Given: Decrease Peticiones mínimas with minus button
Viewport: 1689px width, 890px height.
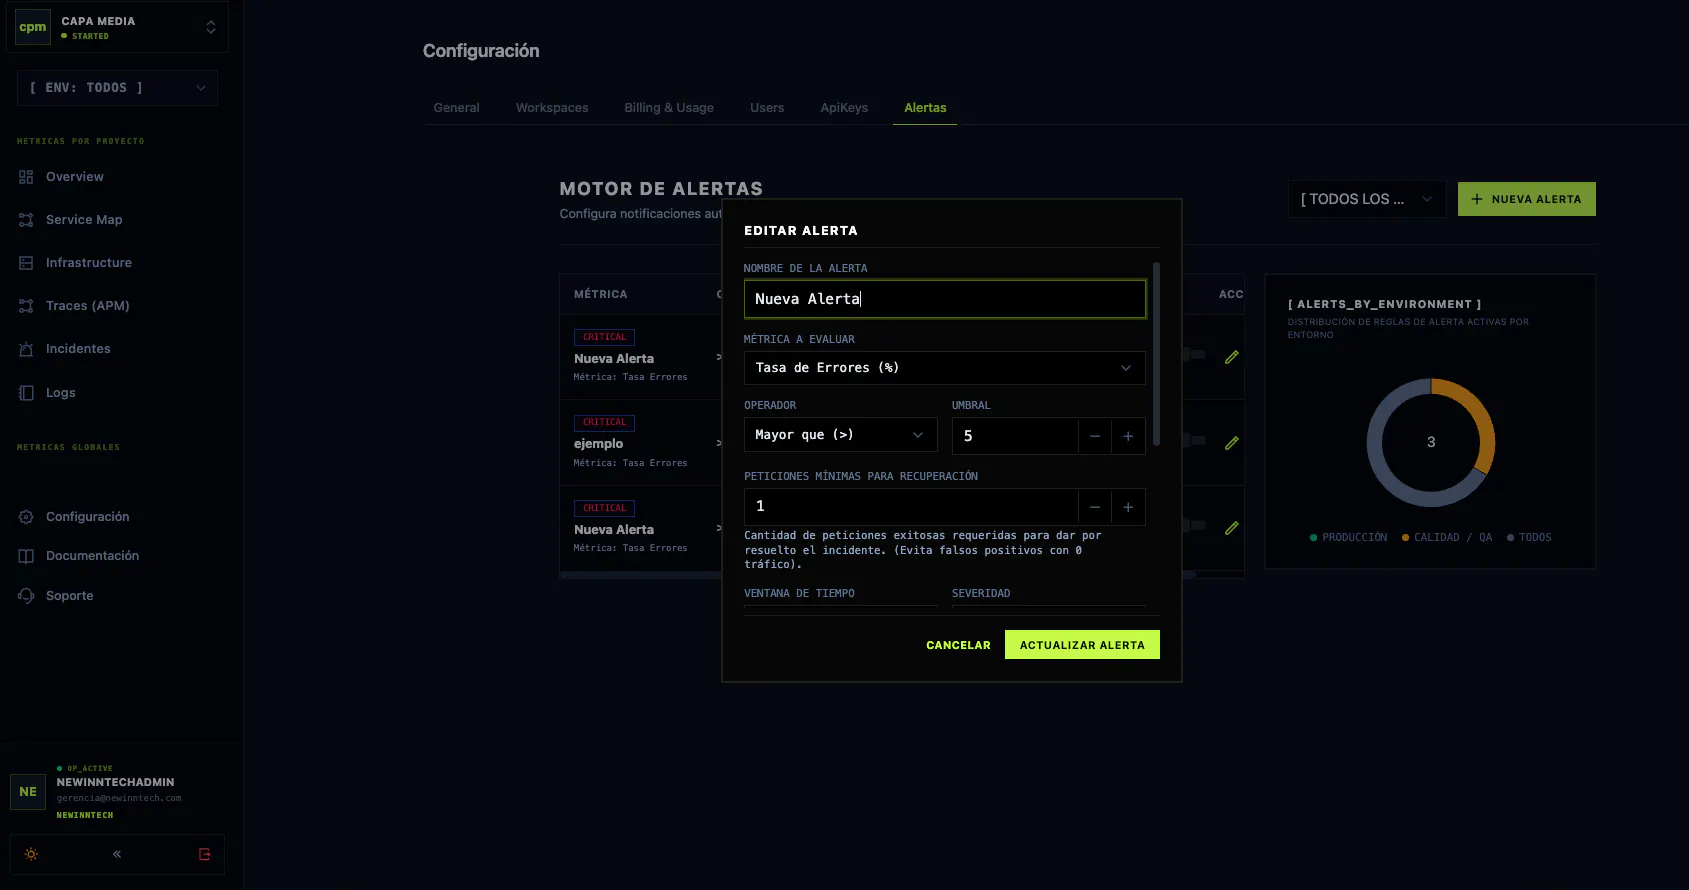Looking at the screenshot, I should tap(1095, 507).
